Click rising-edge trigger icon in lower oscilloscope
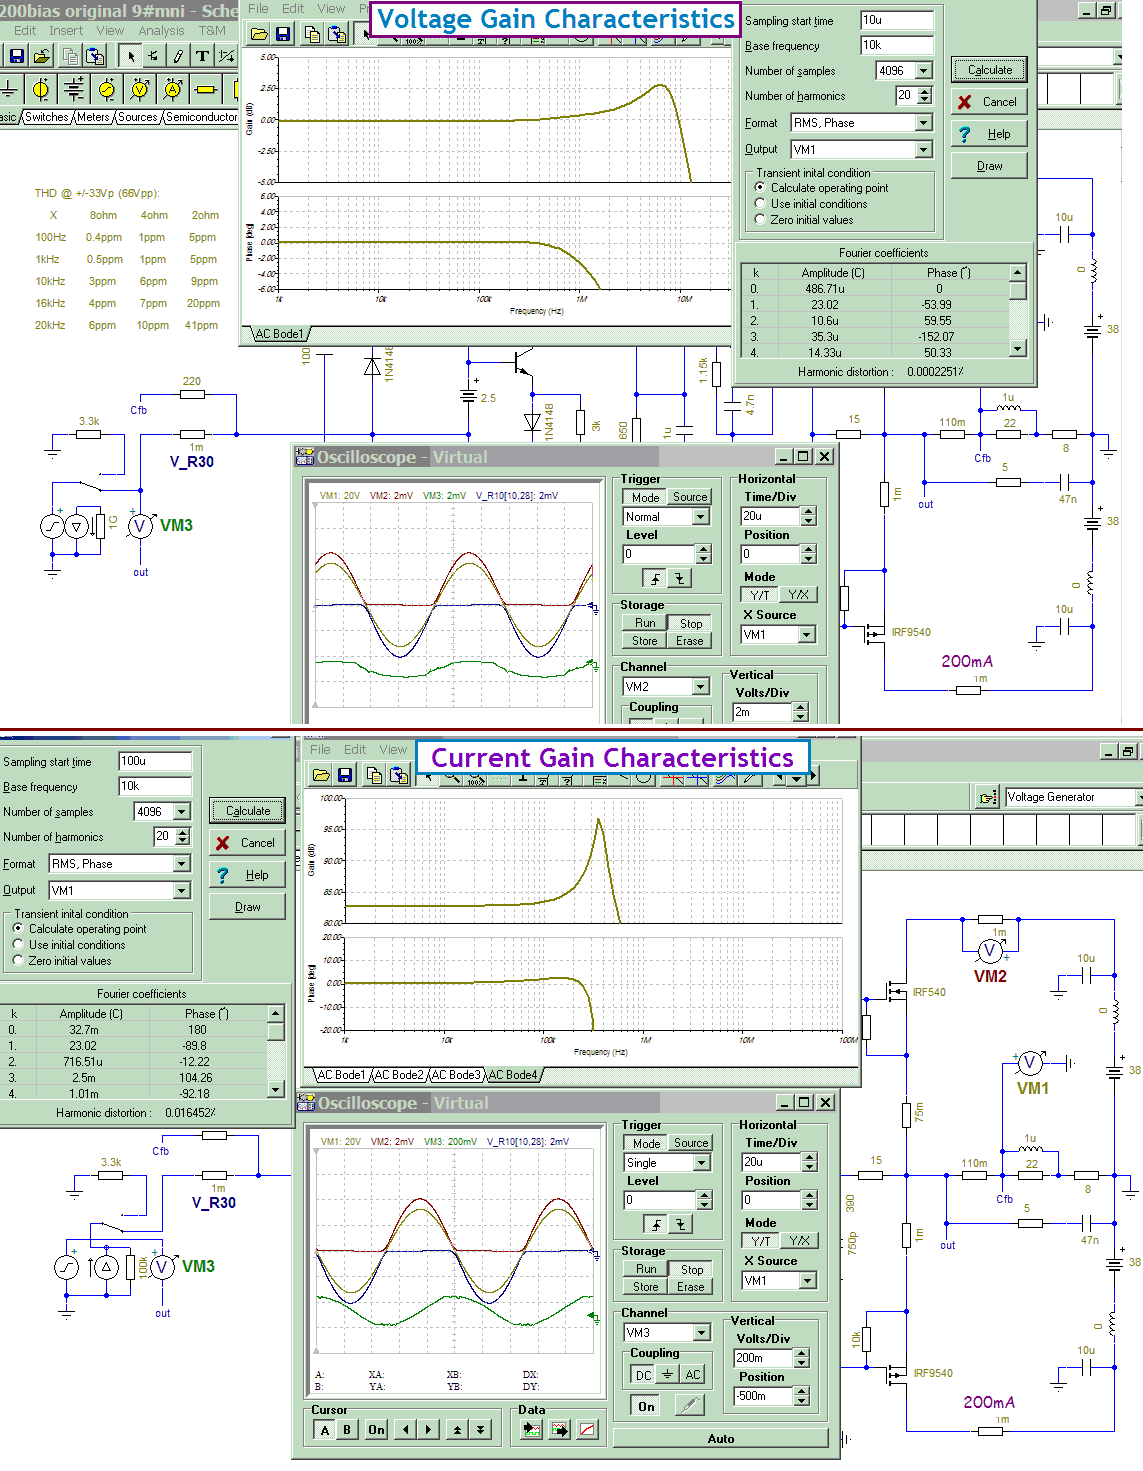 click(656, 1224)
